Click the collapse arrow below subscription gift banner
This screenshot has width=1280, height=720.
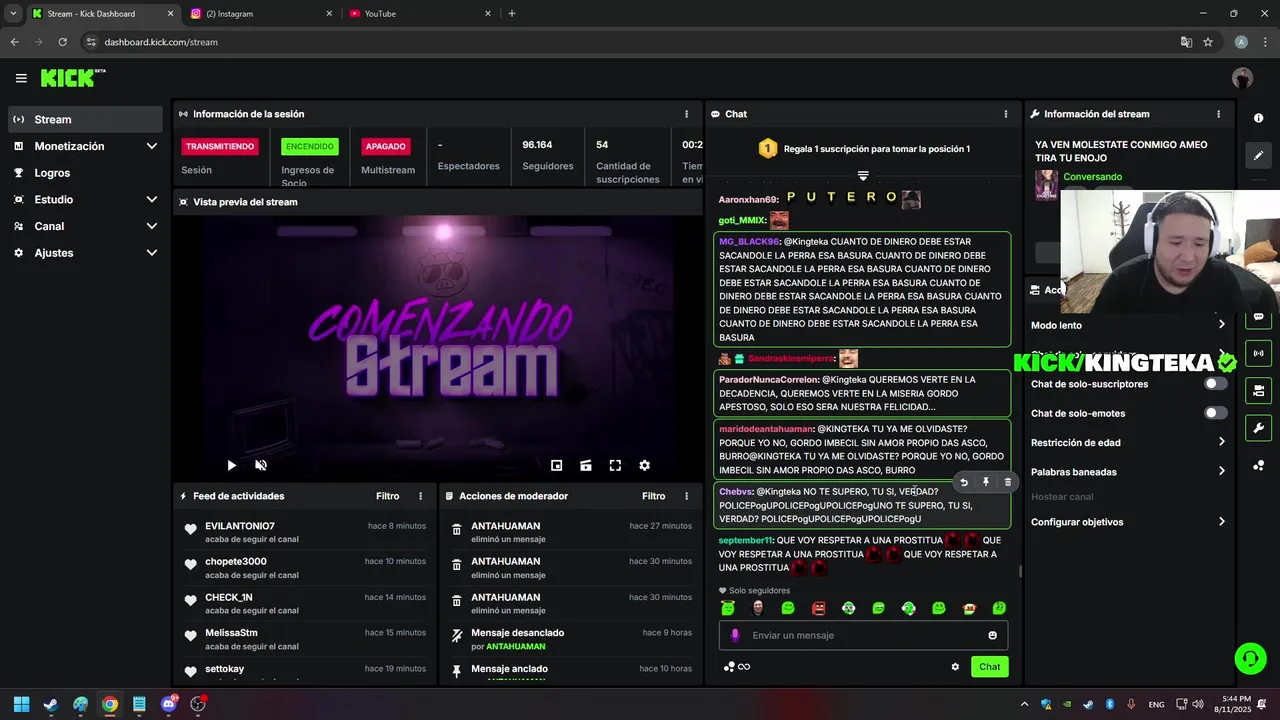tap(863, 176)
